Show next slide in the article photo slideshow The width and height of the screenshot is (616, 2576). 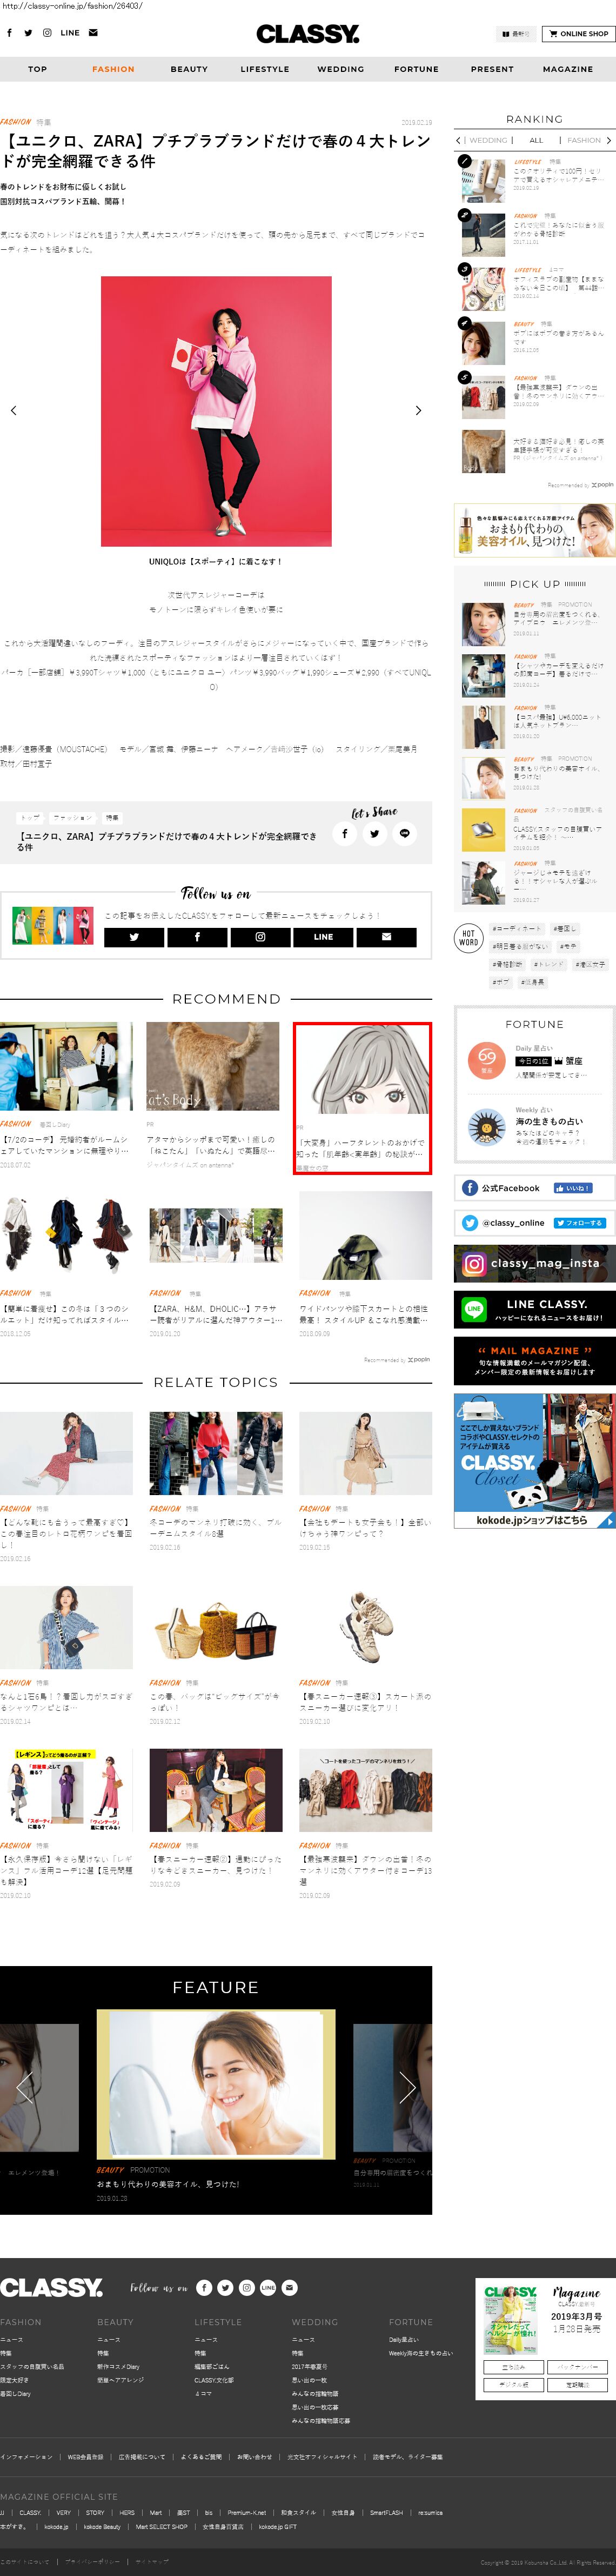[x=418, y=410]
